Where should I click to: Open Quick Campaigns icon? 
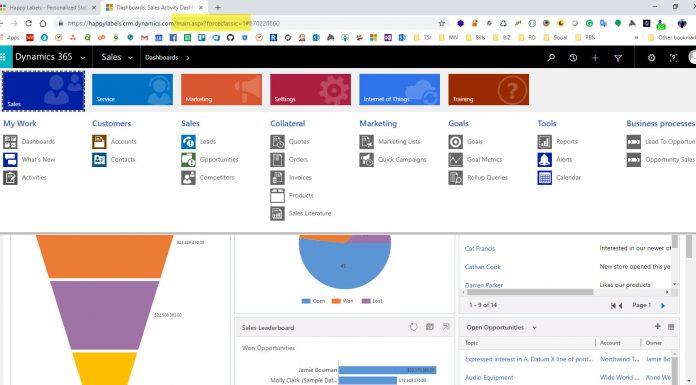pyautogui.click(x=367, y=159)
